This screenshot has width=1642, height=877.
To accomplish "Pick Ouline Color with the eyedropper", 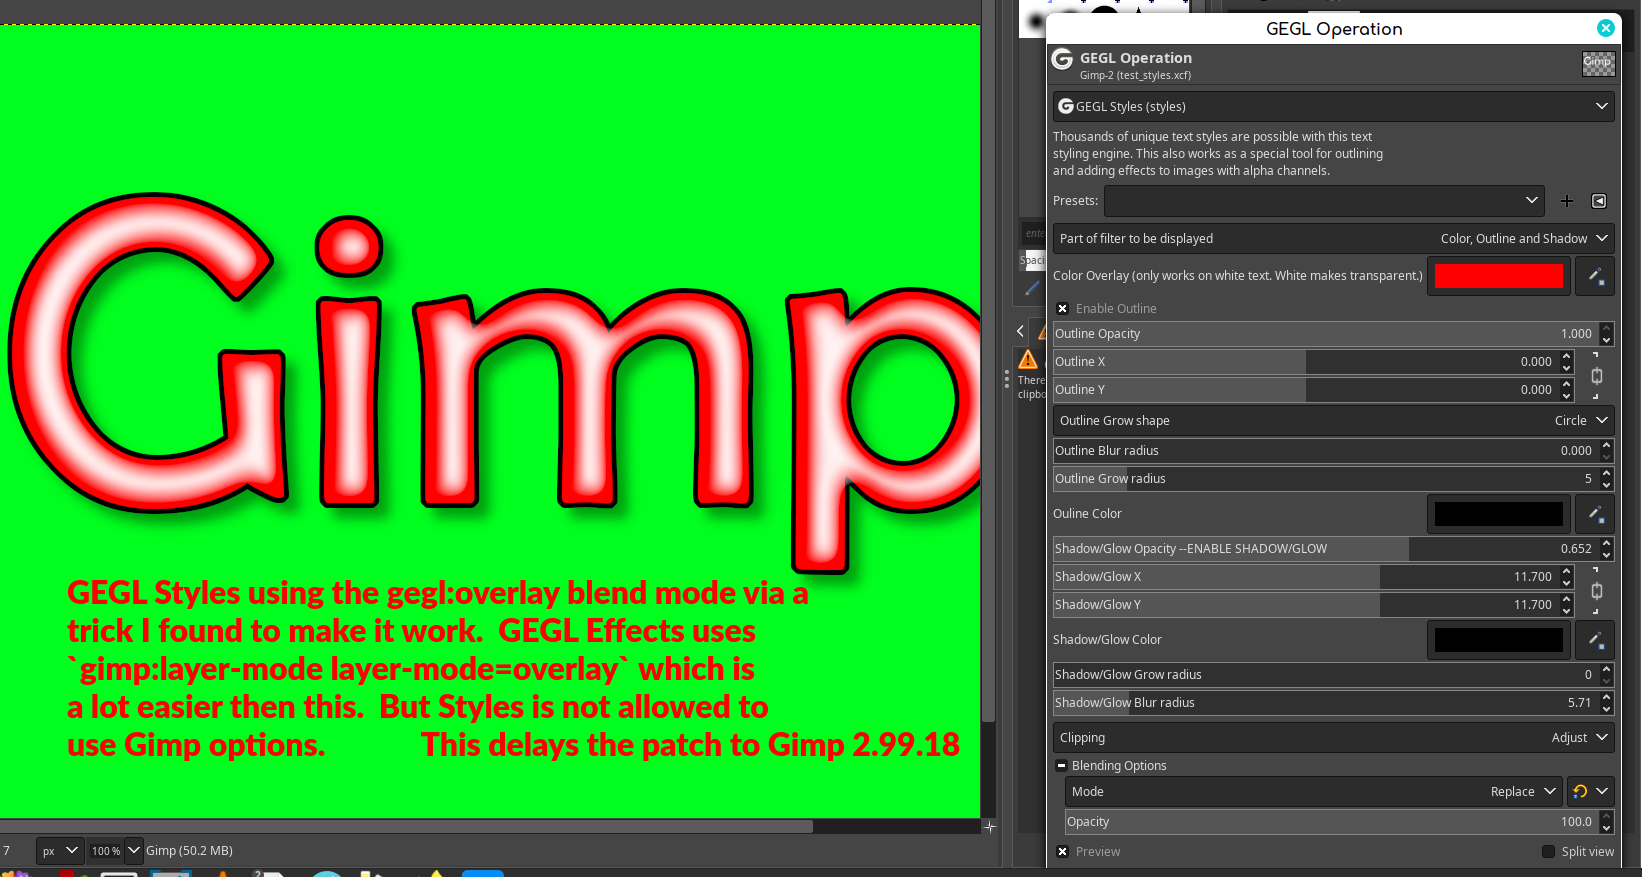I will tap(1595, 514).
